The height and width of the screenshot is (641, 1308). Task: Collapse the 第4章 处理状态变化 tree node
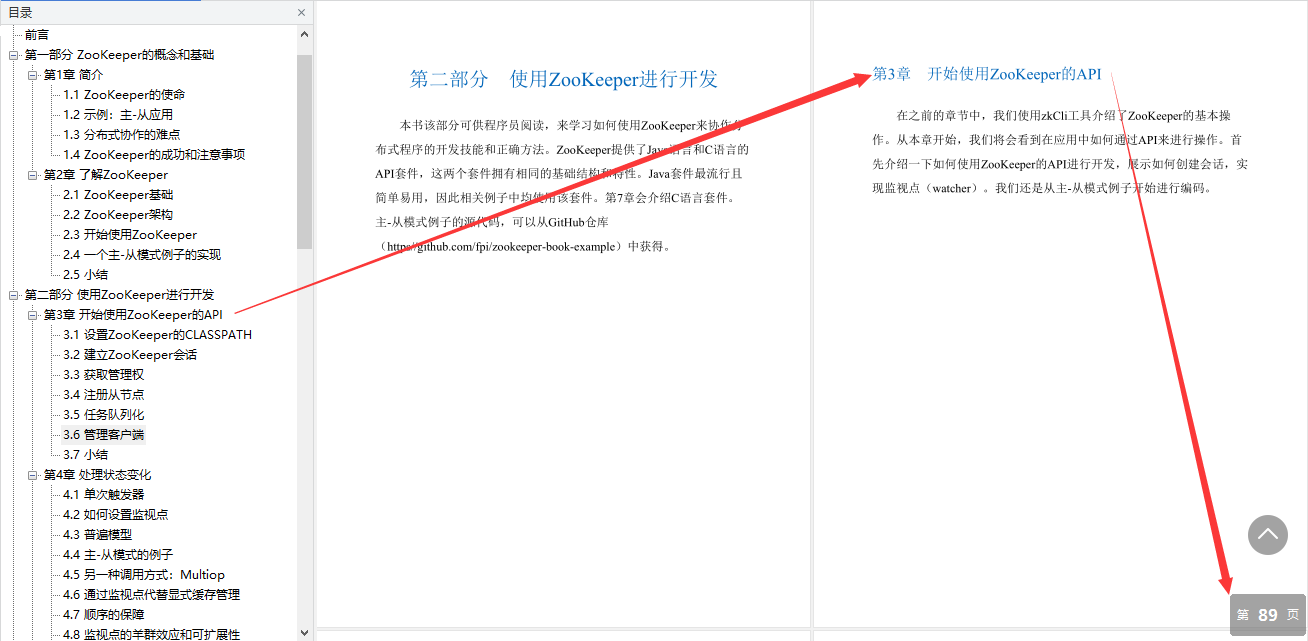click(x=33, y=475)
